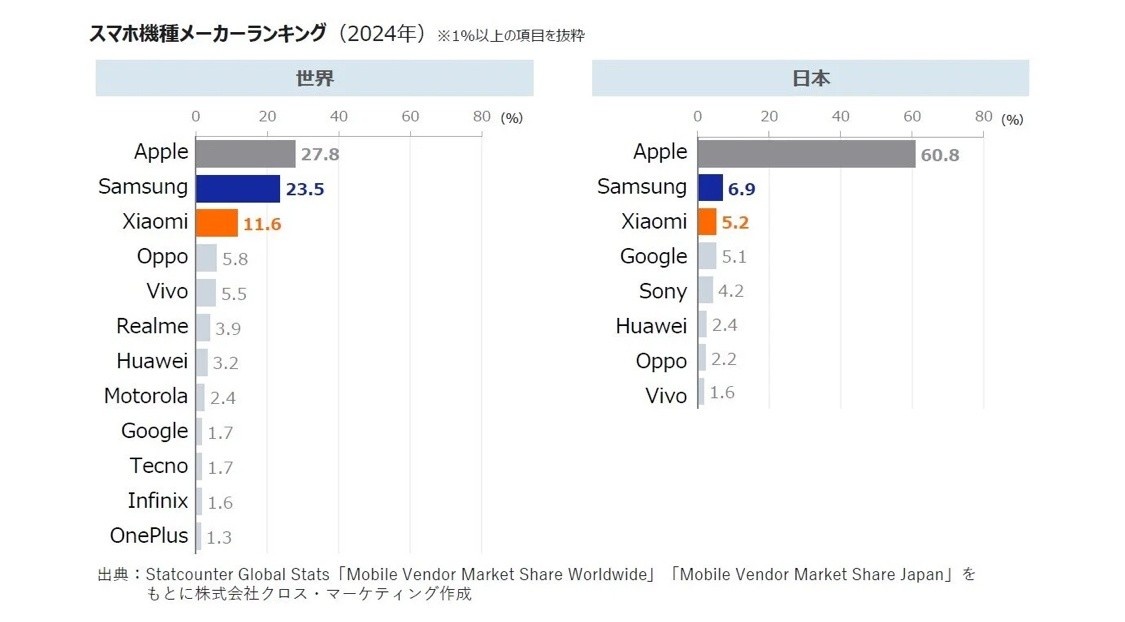The height and width of the screenshot is (622, 1125).
Task: Click Xiaomi's orange bar in the 世界 chart
Action: (x=216, y=223)
